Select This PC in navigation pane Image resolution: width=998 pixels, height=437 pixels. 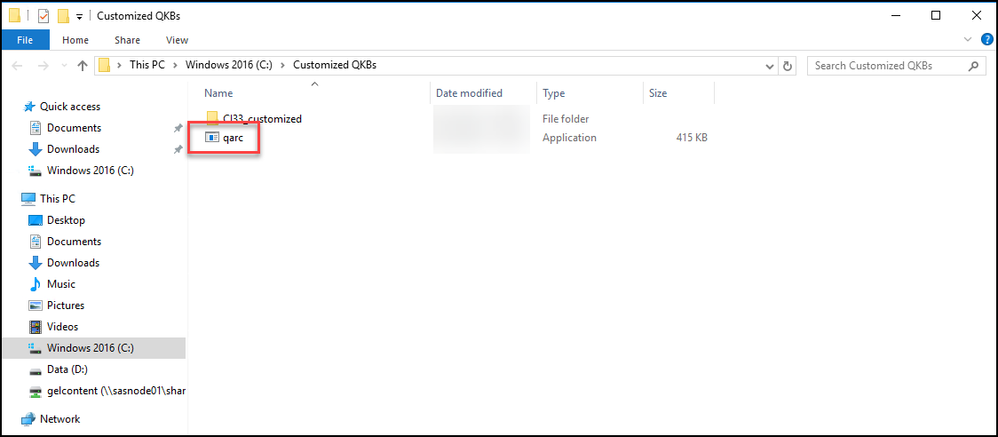[57, 198]
